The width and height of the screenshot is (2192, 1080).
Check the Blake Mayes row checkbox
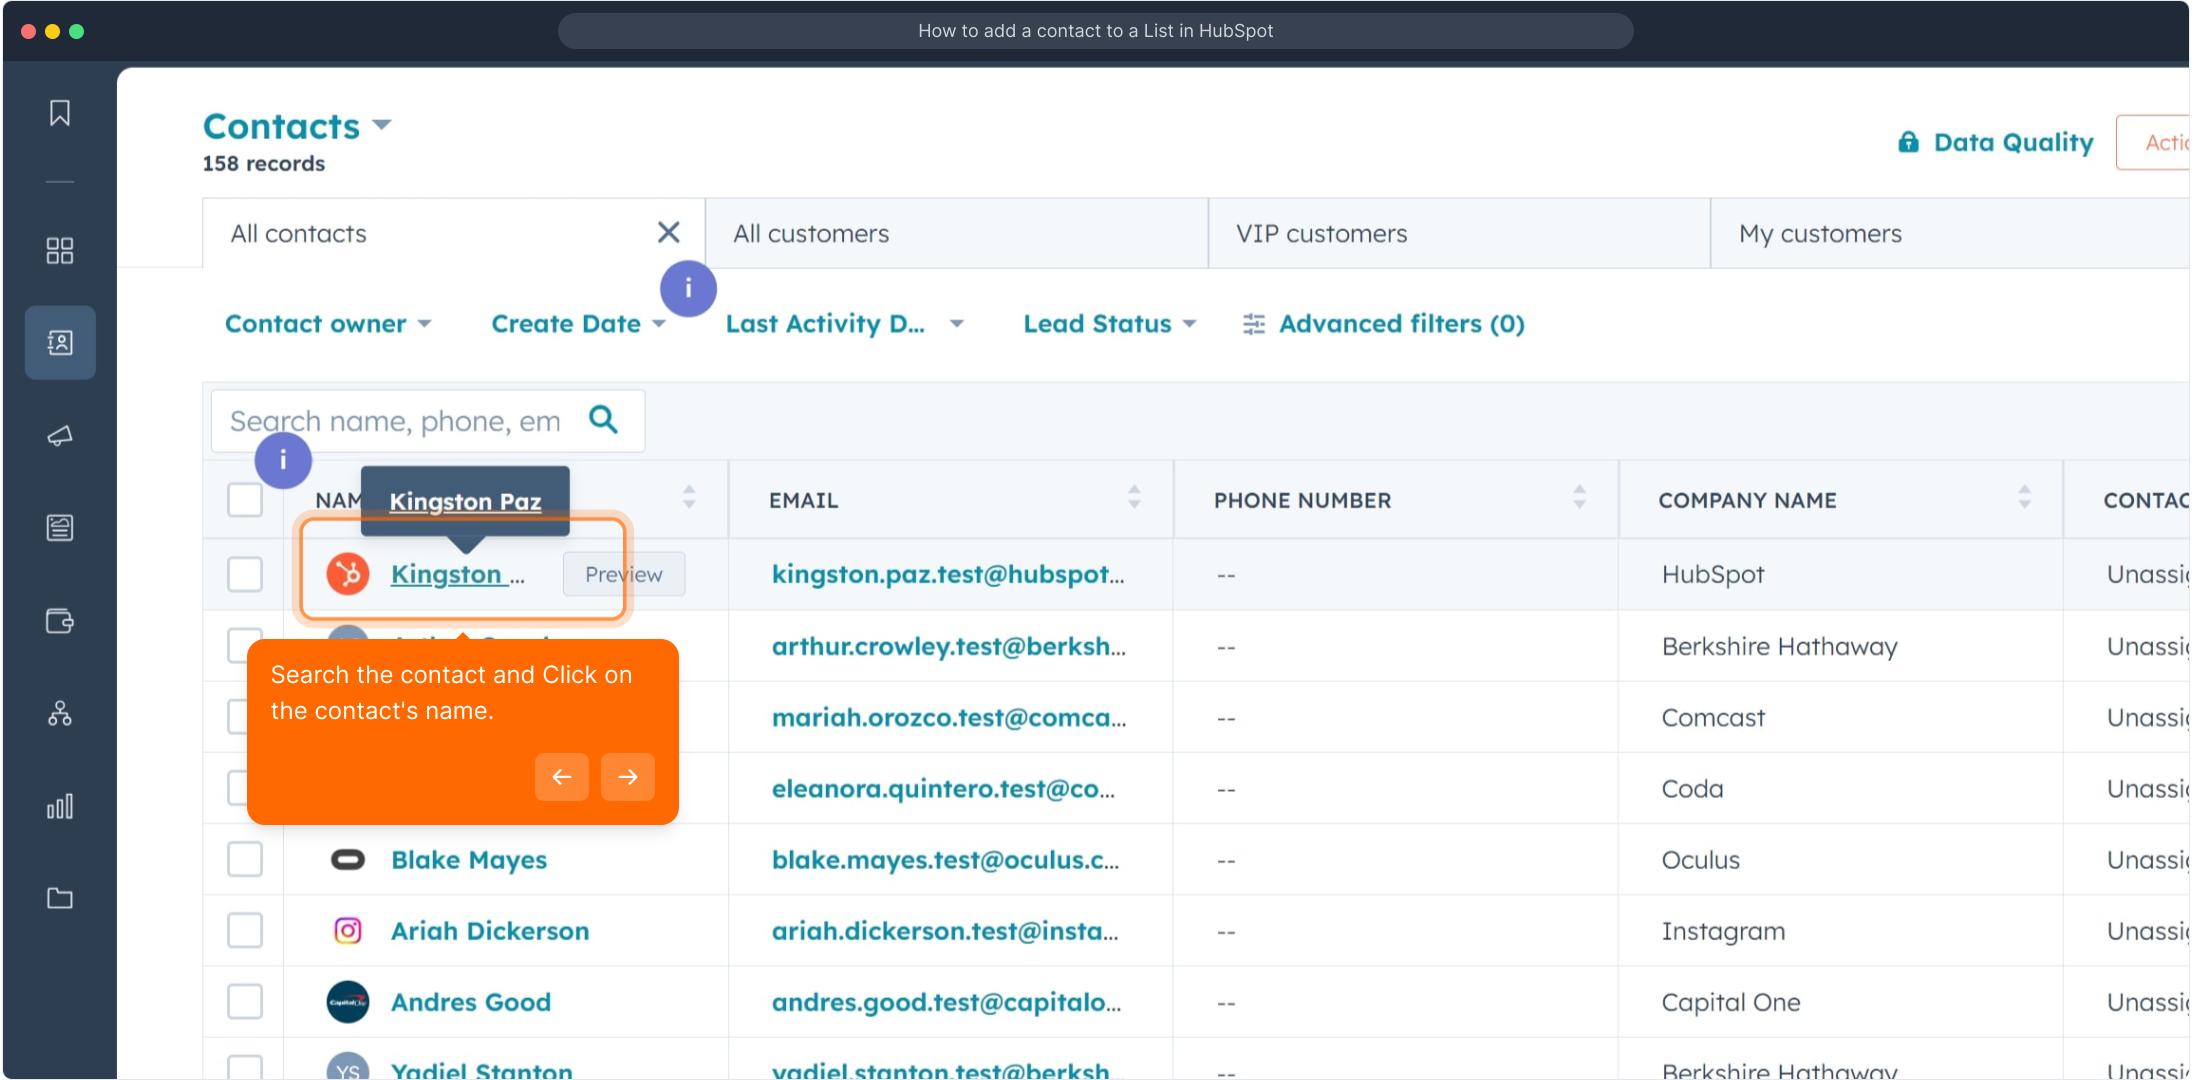[x=245, y=860]
